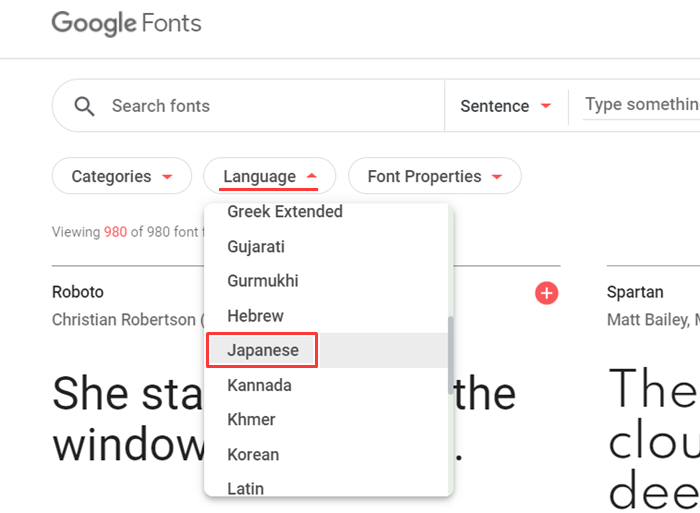The width and height of the screenshot is (700, 513).
Task: Open the Font Properties dropdown
Action: tap(434, 176)
